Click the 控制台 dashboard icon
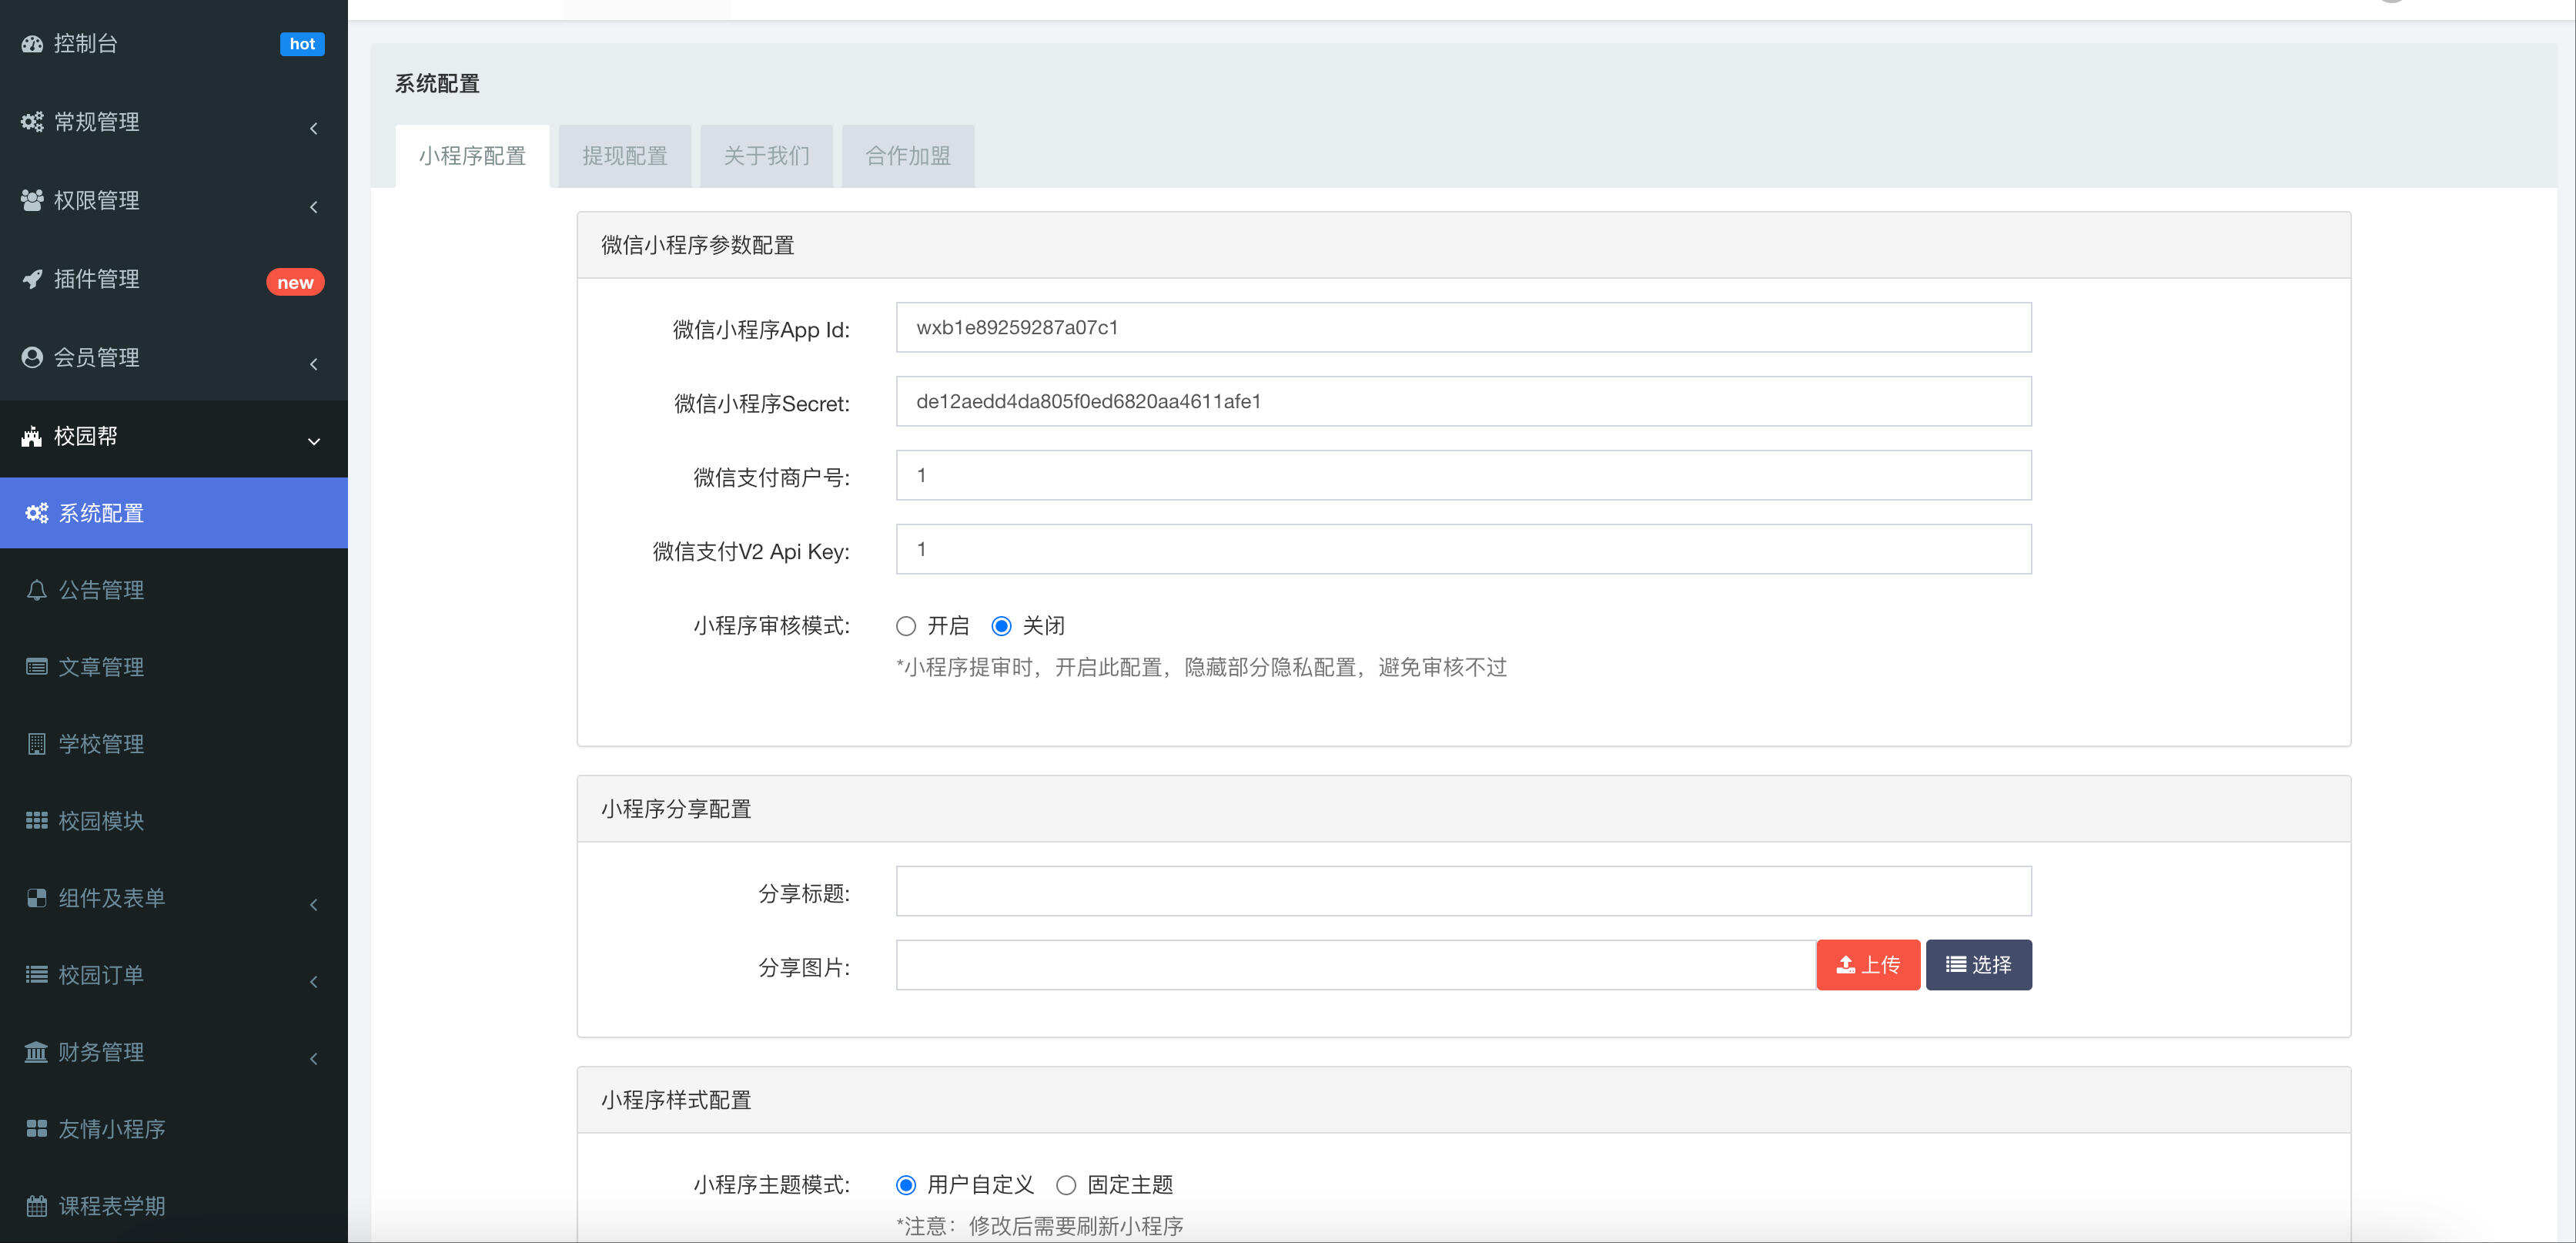Screen dimensions: 2576x1243 (32, 44)
